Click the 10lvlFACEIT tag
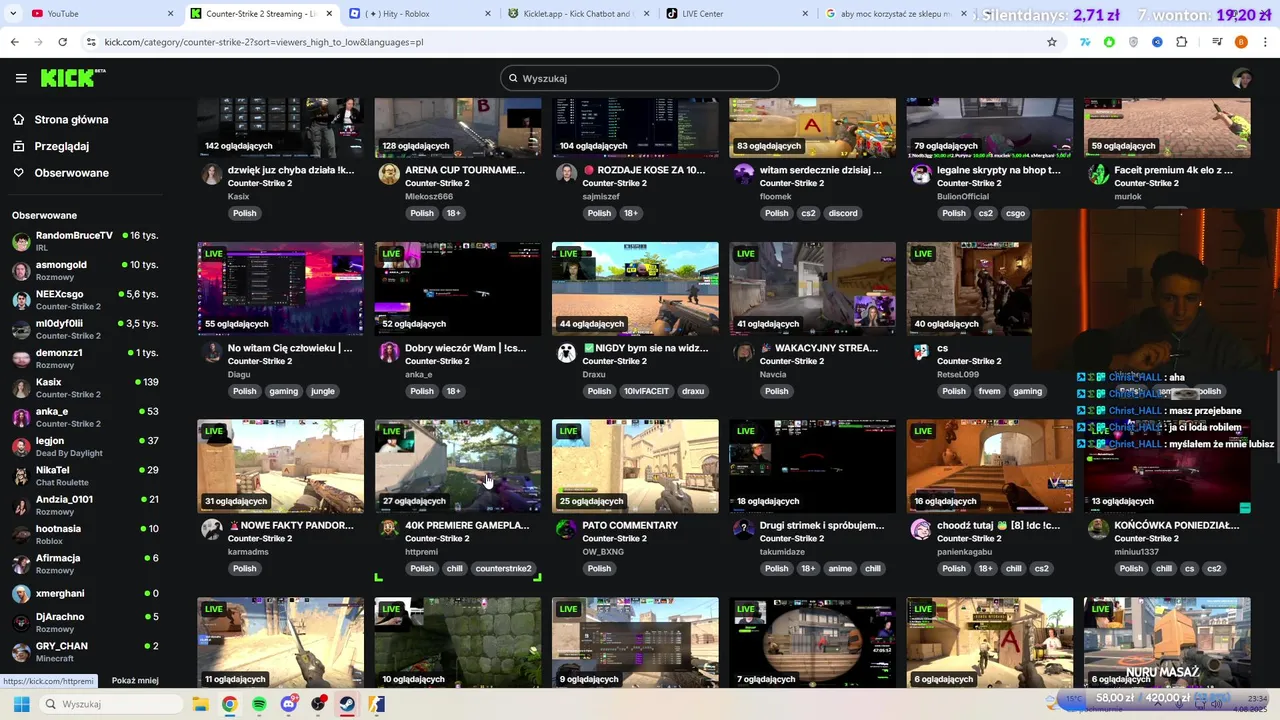This screenshot has height=720, width=1280. click(x=646, y=391)
